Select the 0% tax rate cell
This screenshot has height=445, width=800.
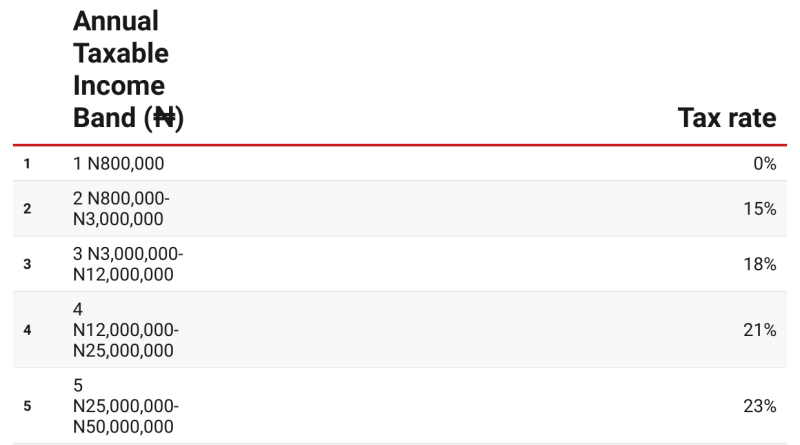[764, 163]
